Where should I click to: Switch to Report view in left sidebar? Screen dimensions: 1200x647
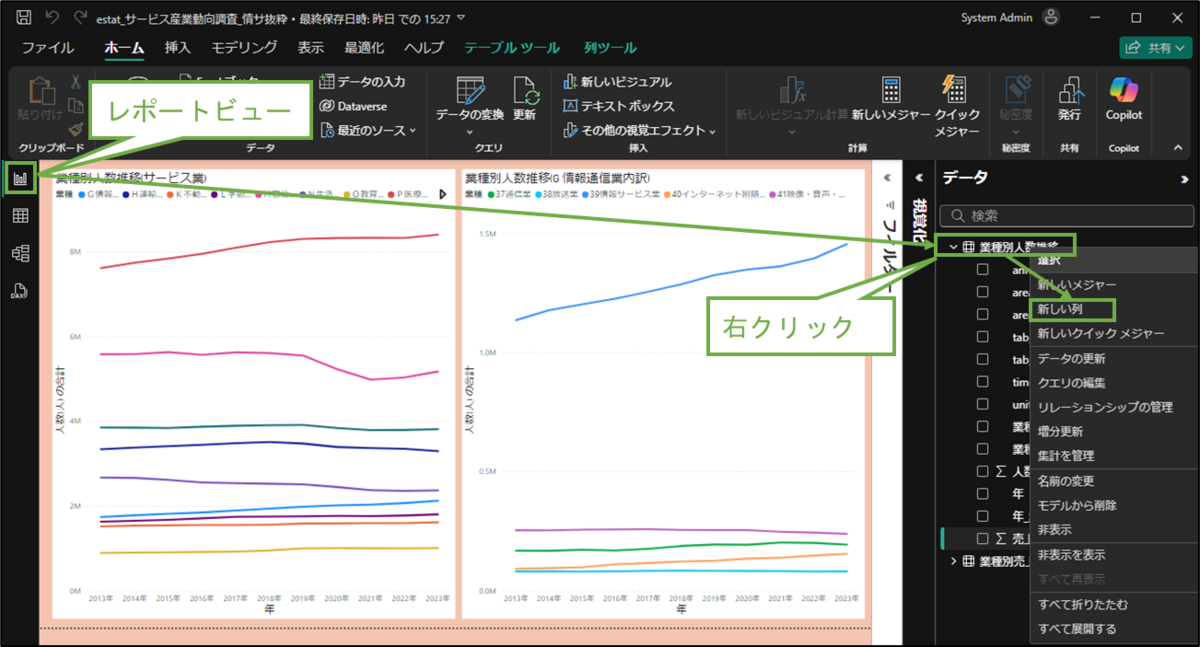coord(20,178)
